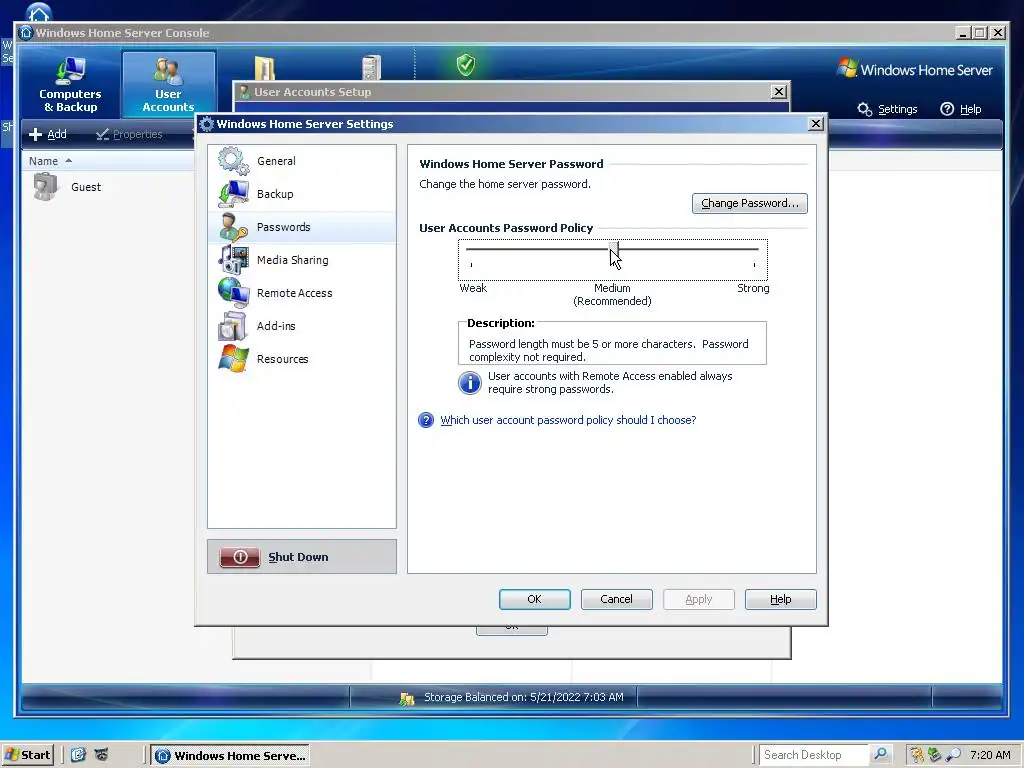Open the Computers & Backup tab
This screenshot has width=1024, height=768.
pyautogui.click(x=70, y=84)
